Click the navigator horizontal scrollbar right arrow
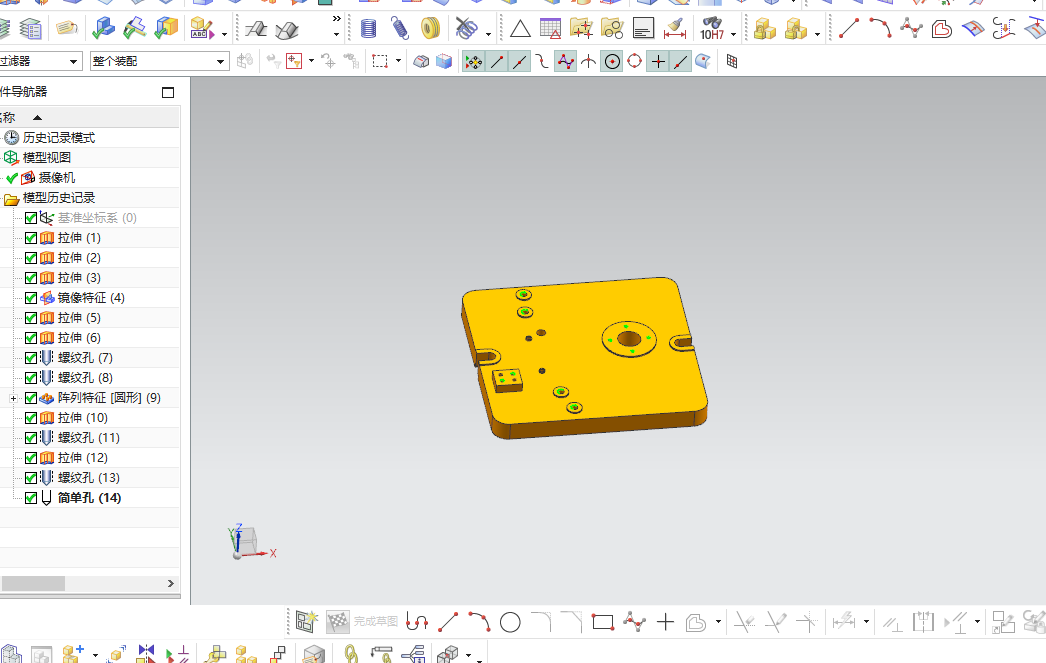This screenshot has width=1046, height=663. pyautogui.click(x=171, y=584)
